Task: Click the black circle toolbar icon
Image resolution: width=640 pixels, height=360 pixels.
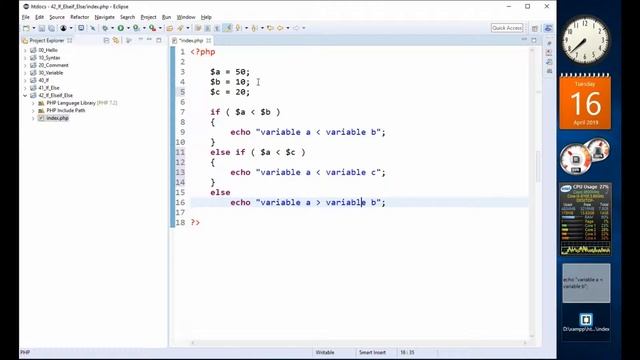Action: [63, 28]
